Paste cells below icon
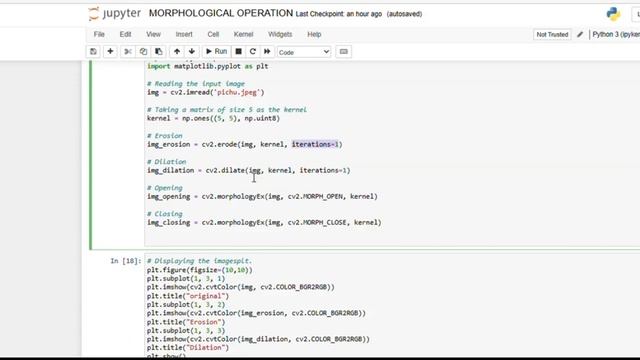This screenshot has width=640, height=360. click(159, 51)
